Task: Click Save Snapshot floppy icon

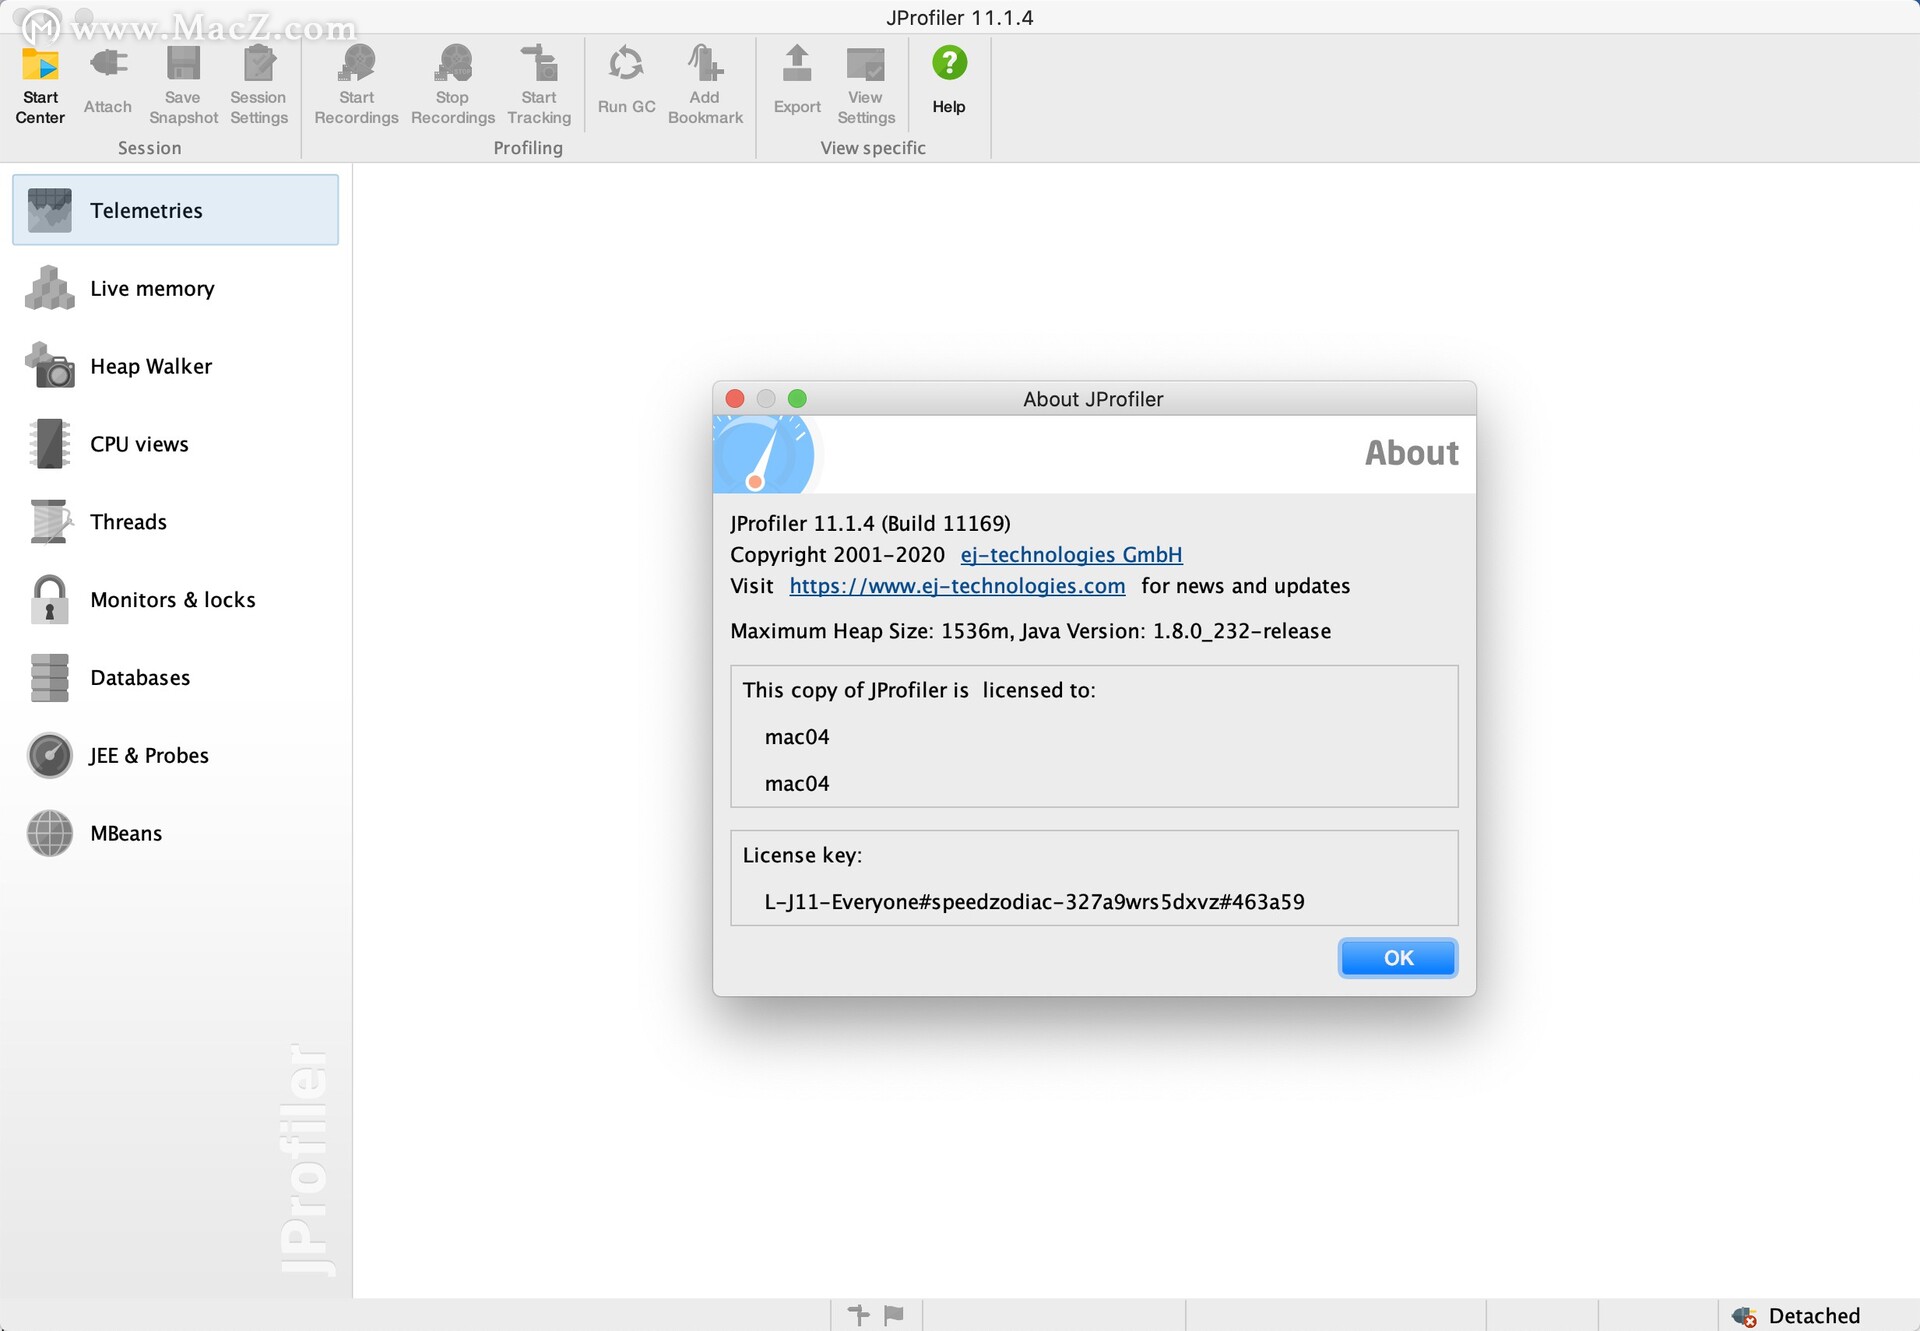Action: click(x=183, y=63)
